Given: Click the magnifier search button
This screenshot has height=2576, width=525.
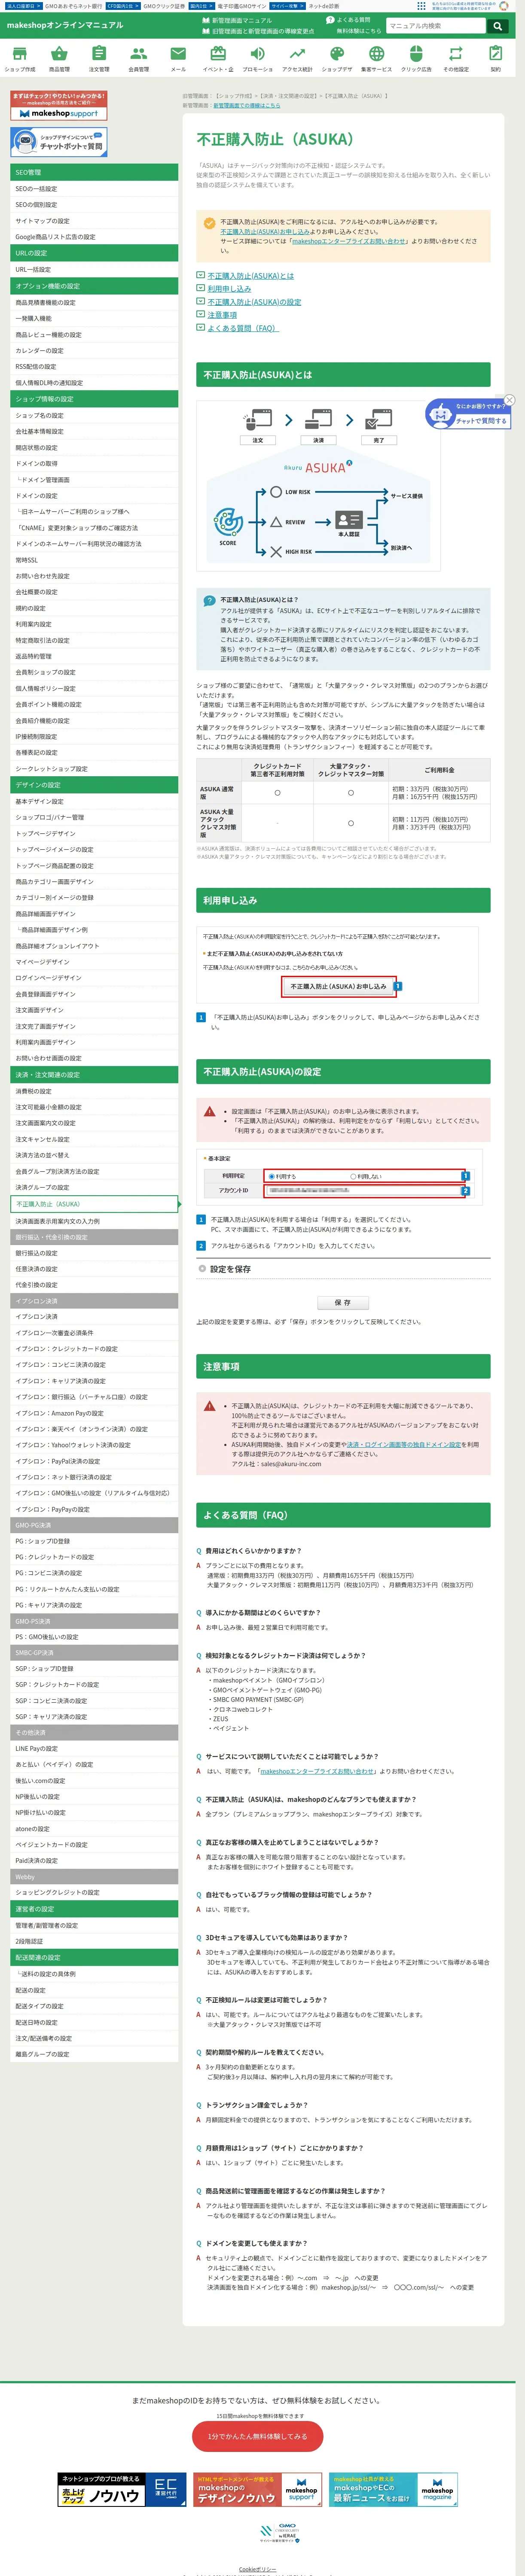Looking at the screenshot, I should coord(497,26).
